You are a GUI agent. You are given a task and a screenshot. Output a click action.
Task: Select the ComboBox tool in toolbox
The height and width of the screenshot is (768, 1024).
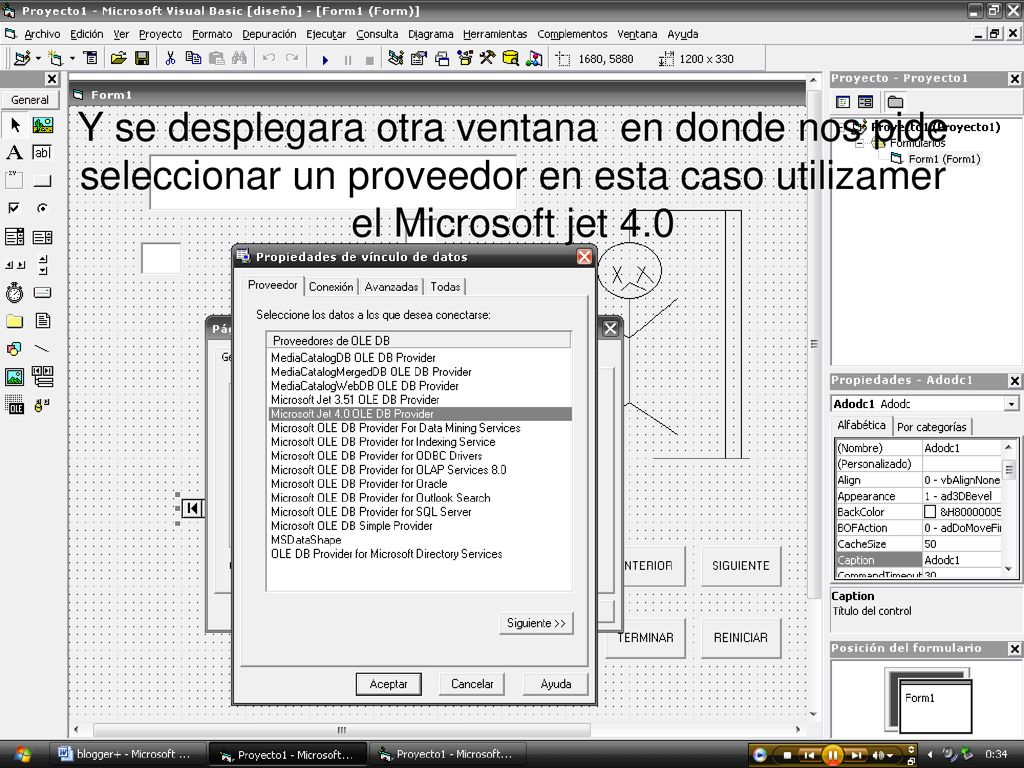[x=14, y=236]
